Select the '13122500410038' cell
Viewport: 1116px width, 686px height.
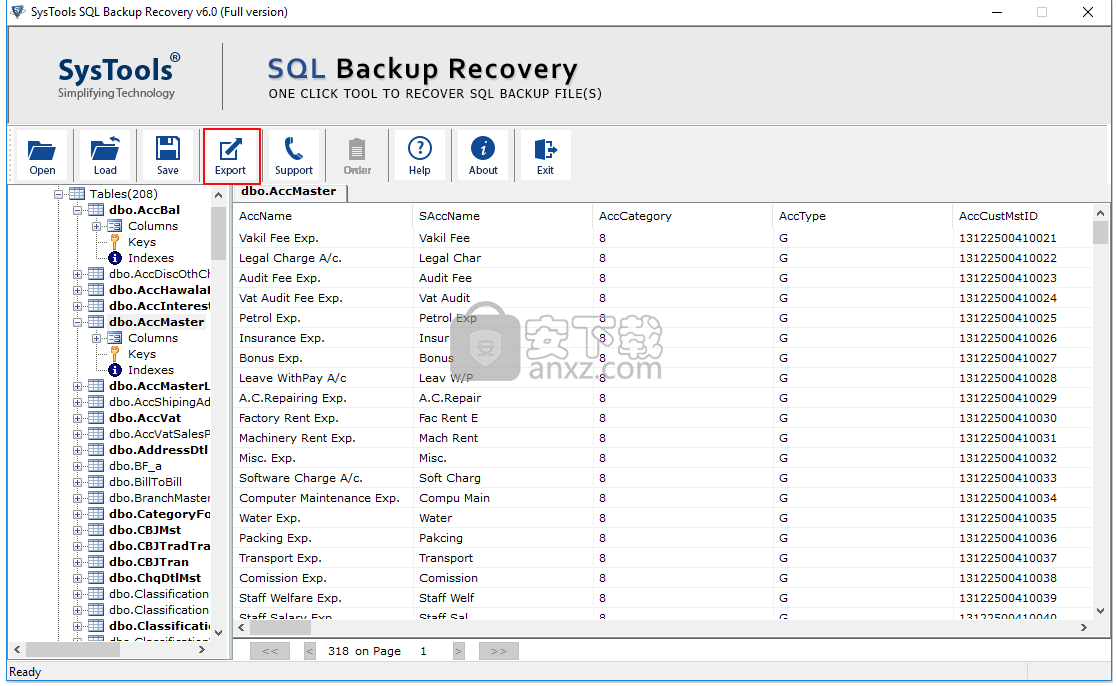pyautogui.click(x=1022, y=579)
